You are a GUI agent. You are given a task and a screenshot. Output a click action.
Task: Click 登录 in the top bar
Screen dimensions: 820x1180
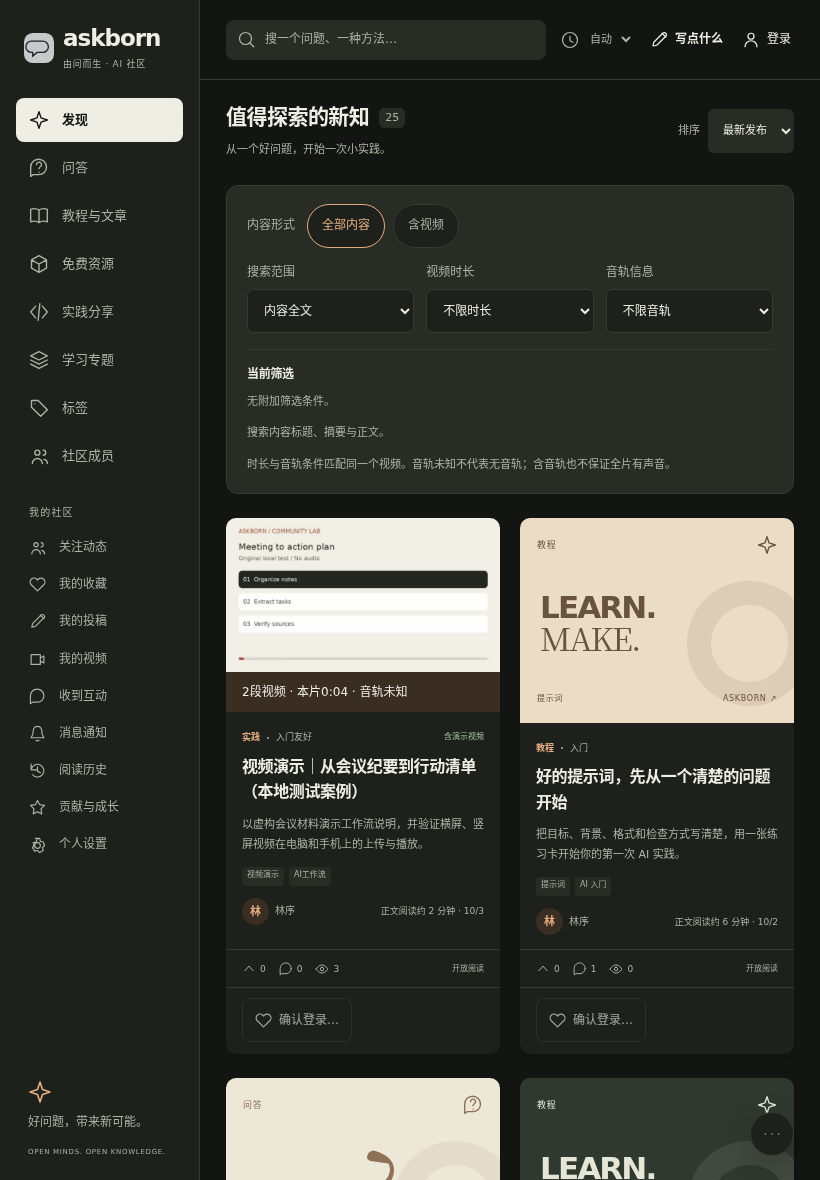coord(767,39)
